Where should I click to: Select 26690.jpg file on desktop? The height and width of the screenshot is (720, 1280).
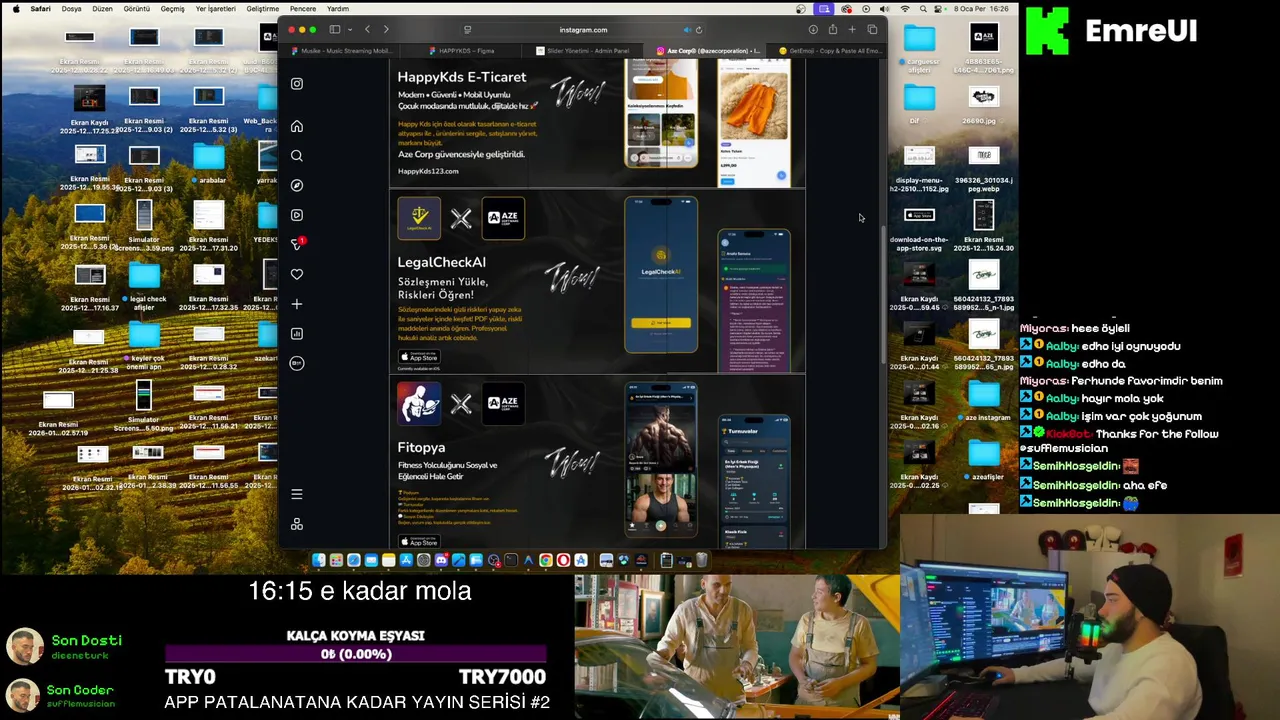(x=984, y=103)
